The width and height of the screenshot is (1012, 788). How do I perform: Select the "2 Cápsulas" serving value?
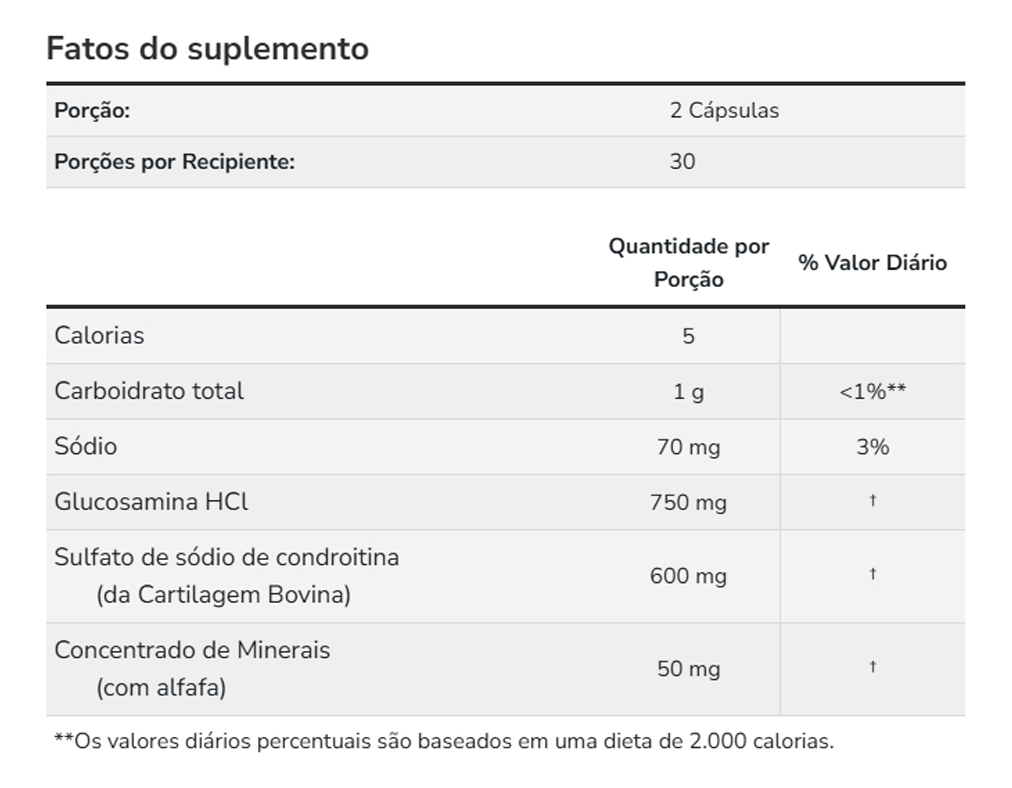click(724, 111)
